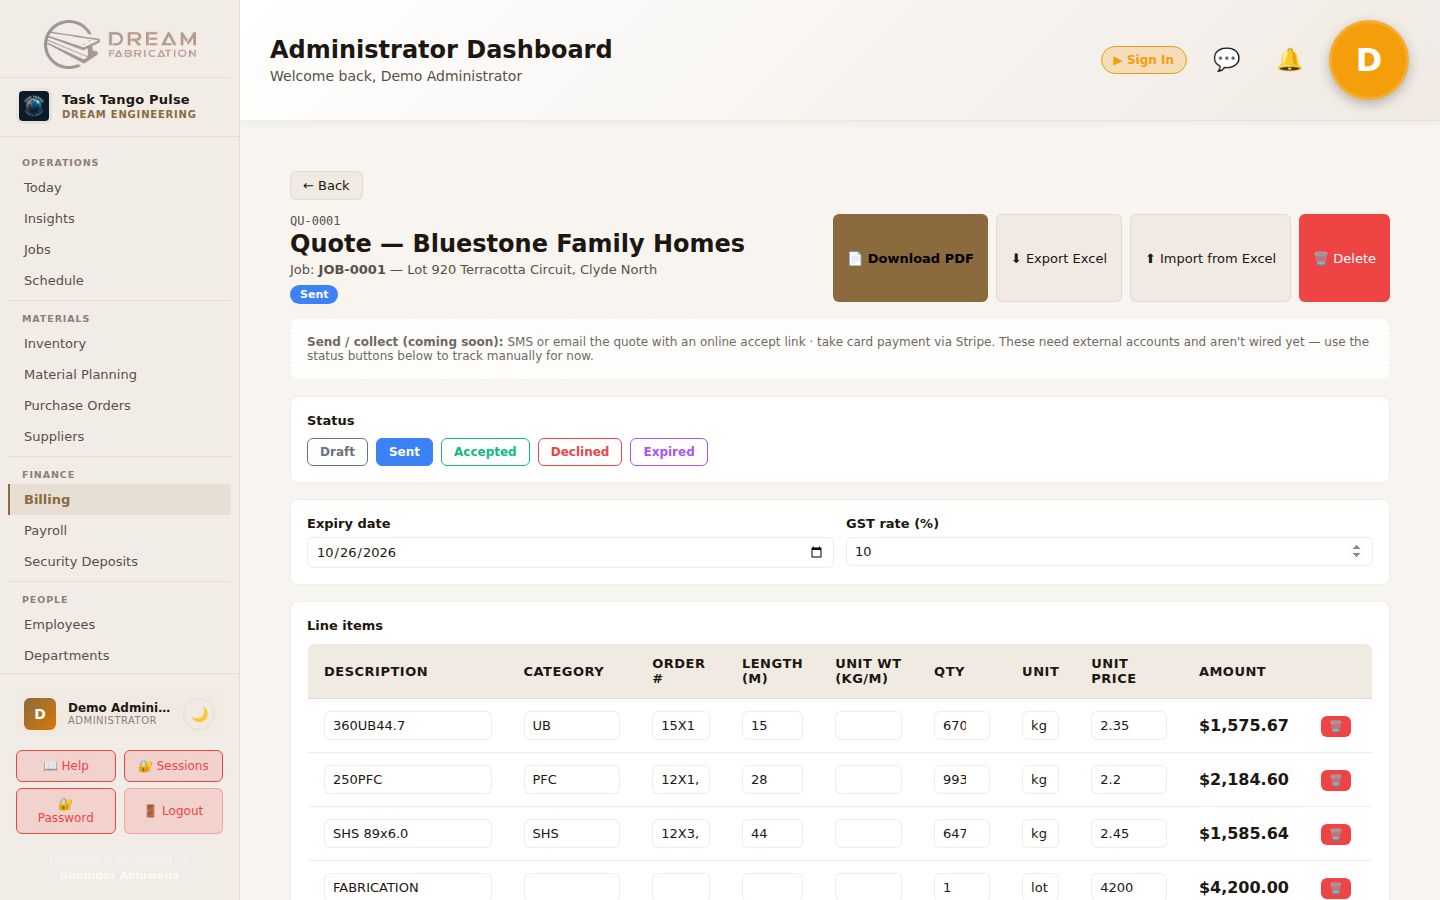Open Purchase Orders
This screenshot has width=1440, height=900.
pos(119,405)
